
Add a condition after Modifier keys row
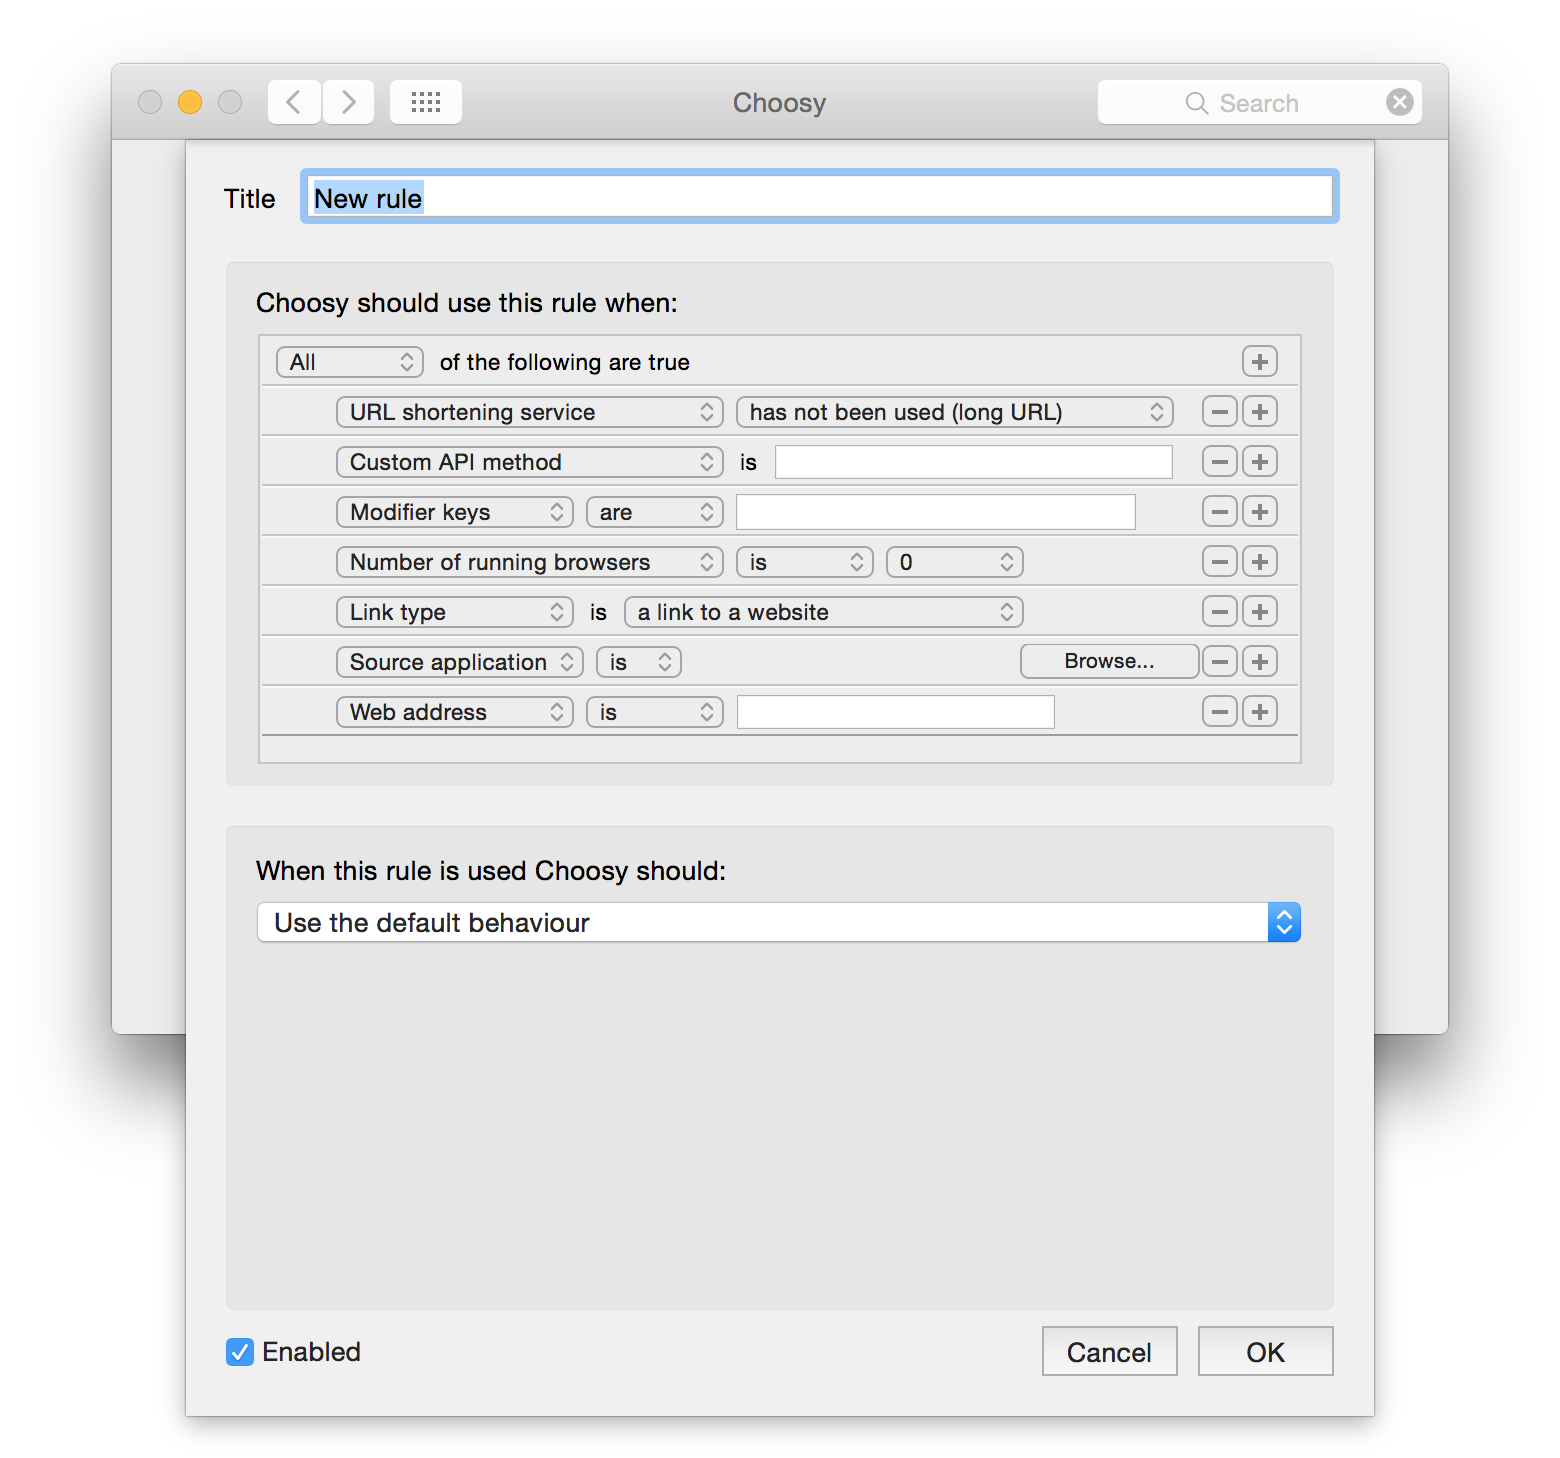(1260, 512)
